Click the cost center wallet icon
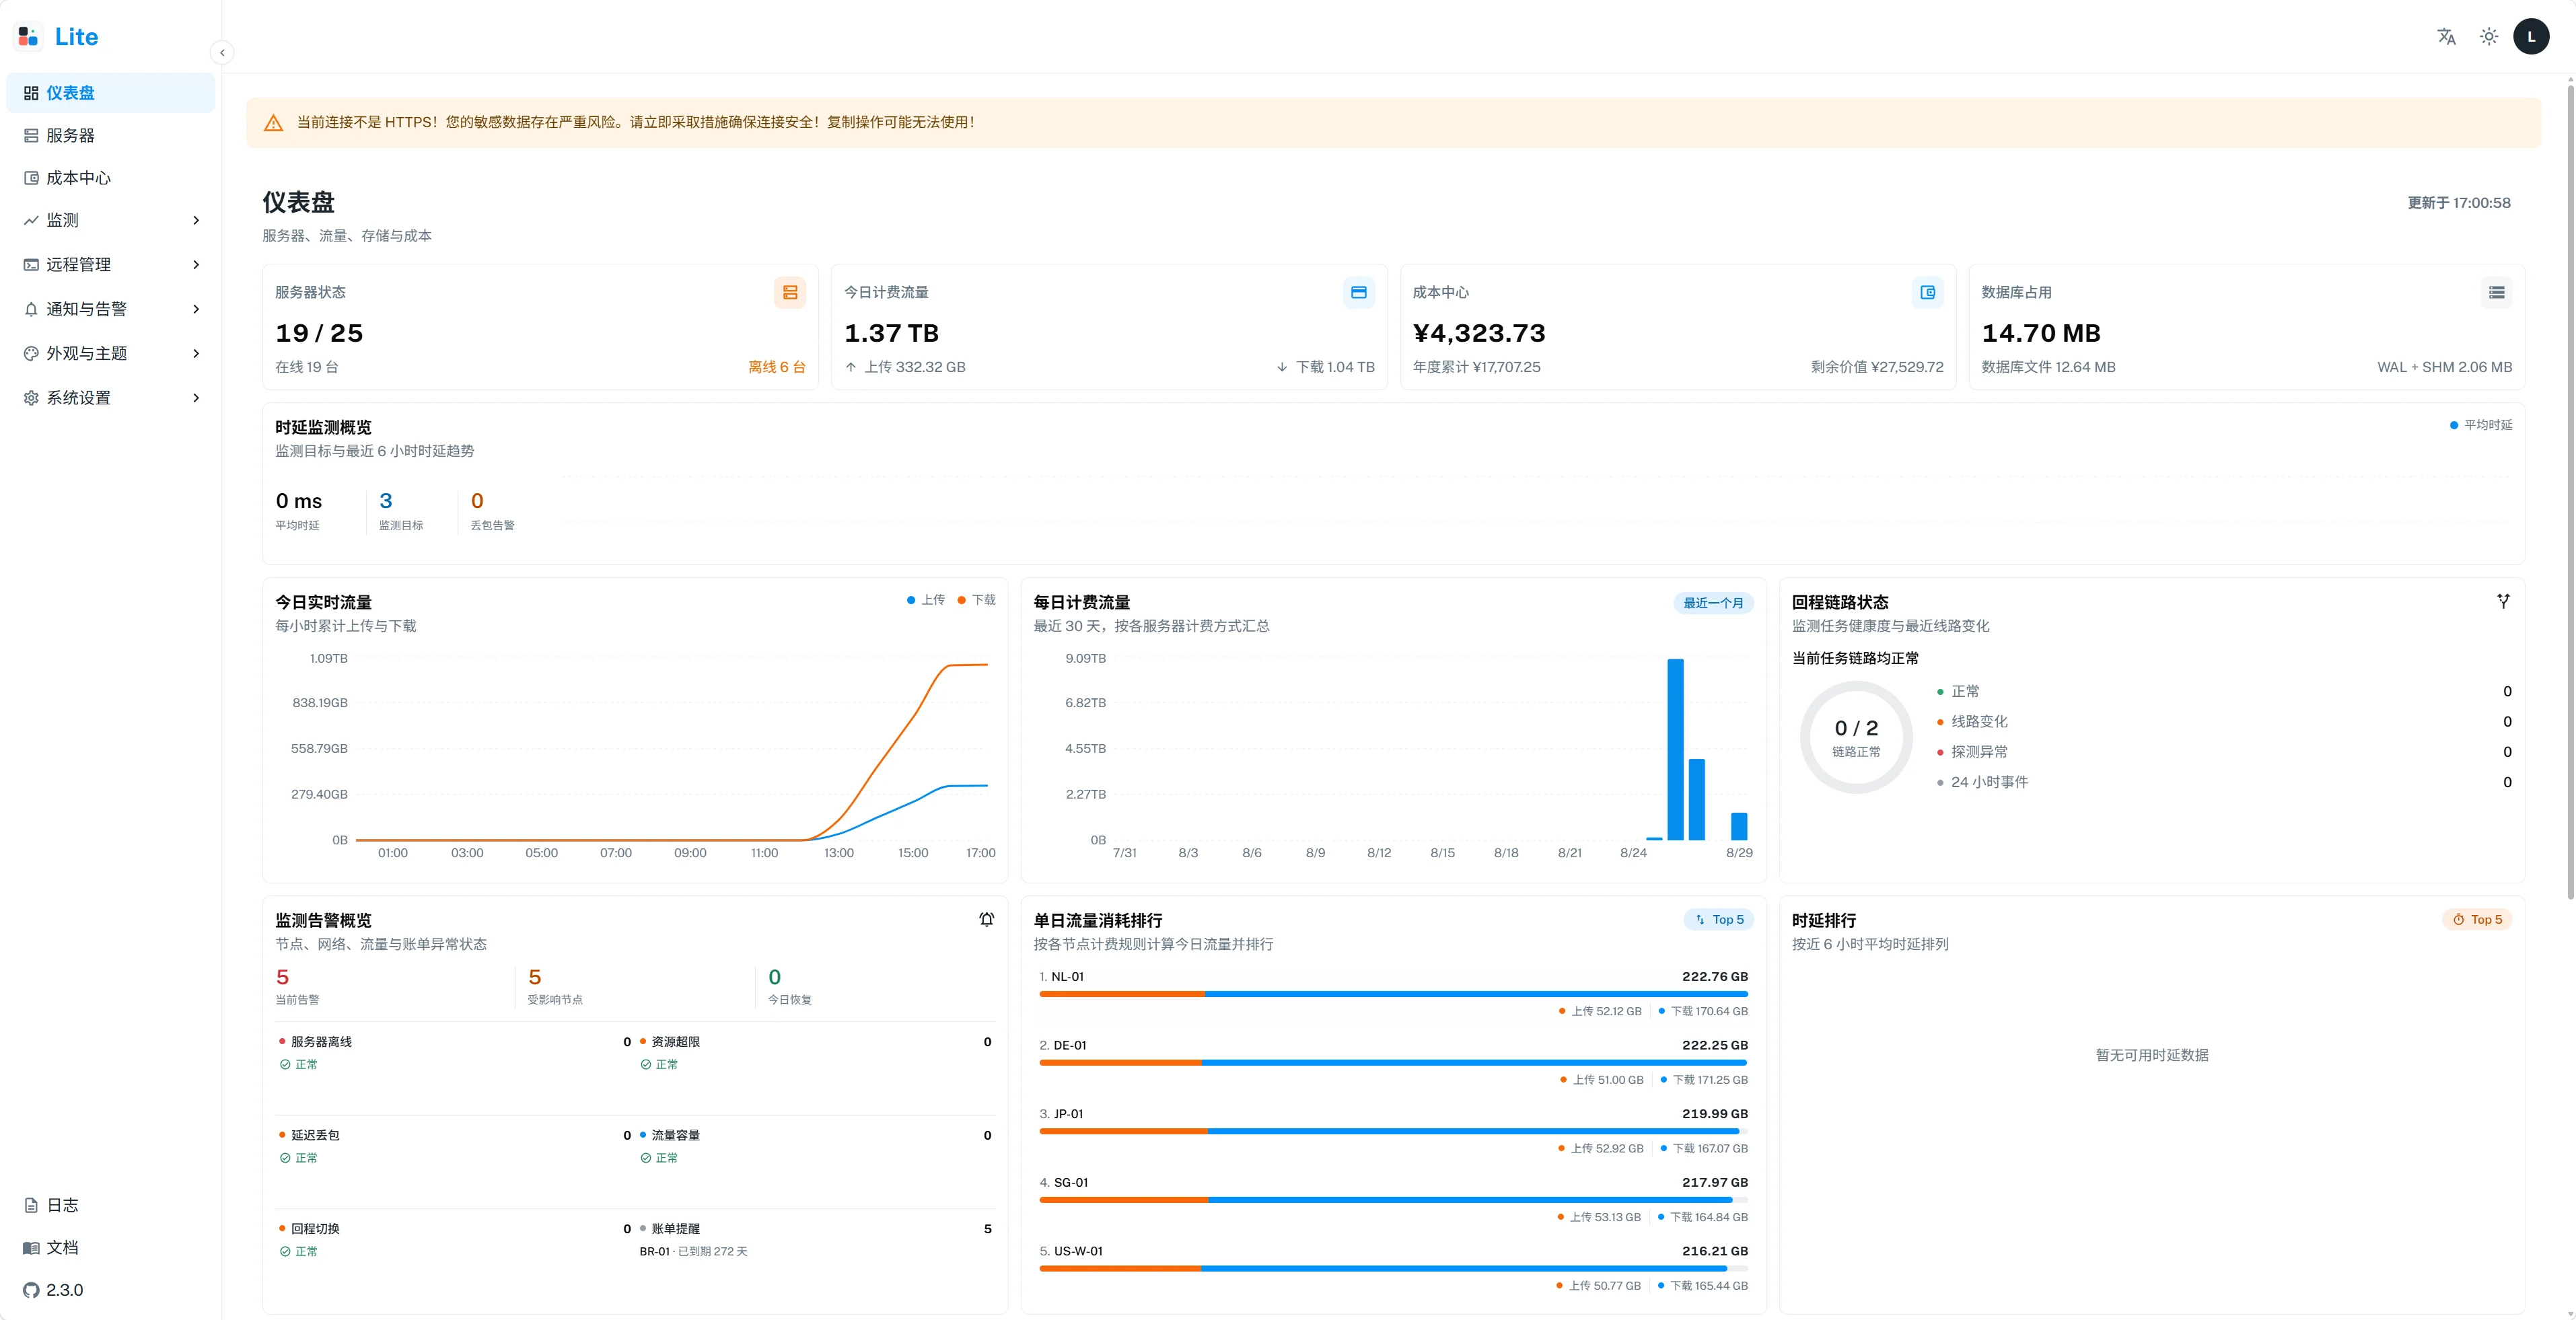The image size is (2576, 1320). (1928, 293)
